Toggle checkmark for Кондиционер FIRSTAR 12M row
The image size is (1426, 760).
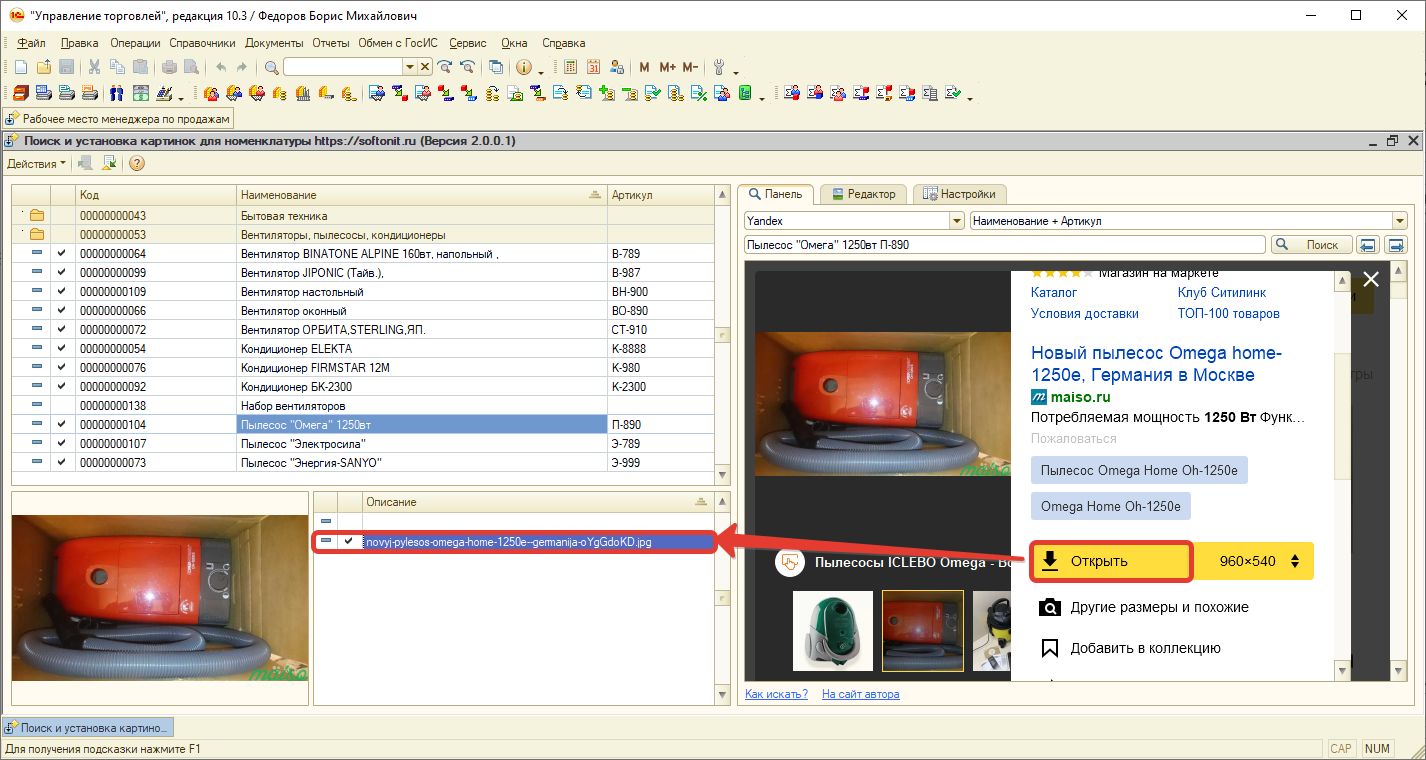[63, 368]
